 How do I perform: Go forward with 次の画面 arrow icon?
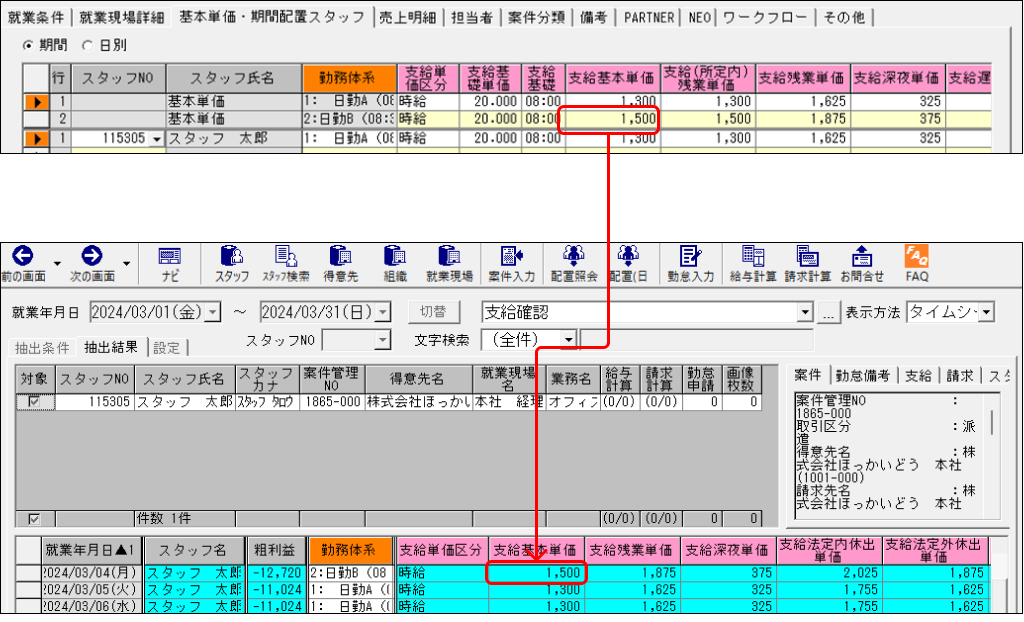point(92,256)
